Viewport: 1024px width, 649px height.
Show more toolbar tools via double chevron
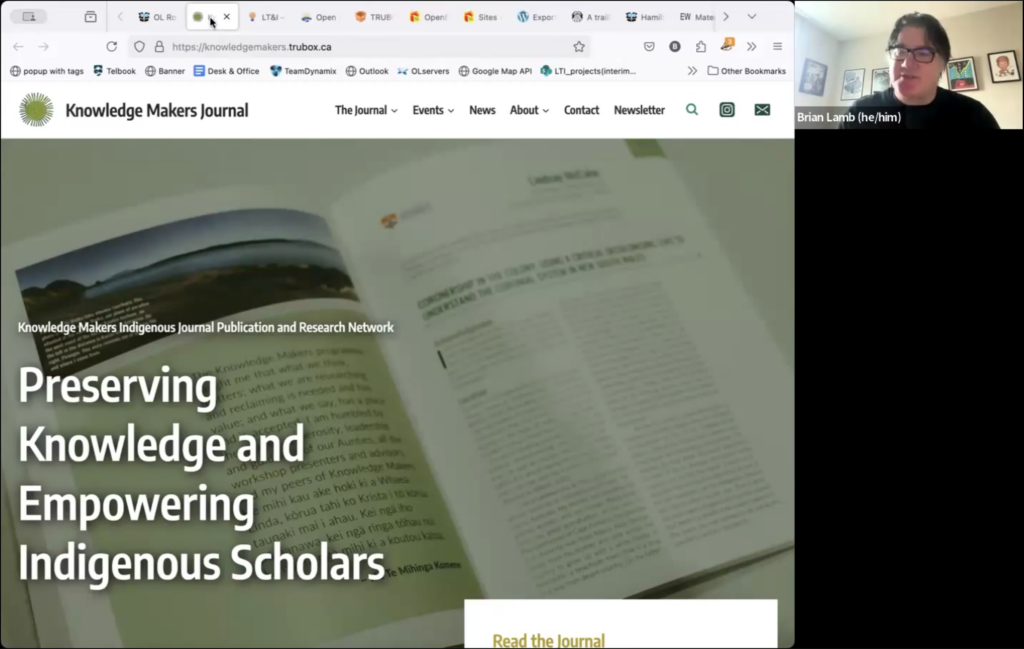click(752, 46)
